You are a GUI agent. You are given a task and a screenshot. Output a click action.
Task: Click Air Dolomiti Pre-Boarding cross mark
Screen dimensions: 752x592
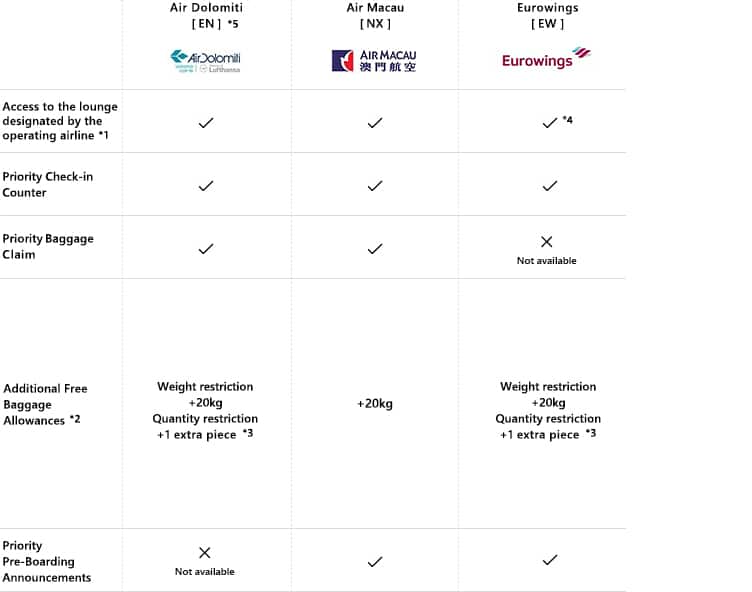tap(204, 553)
